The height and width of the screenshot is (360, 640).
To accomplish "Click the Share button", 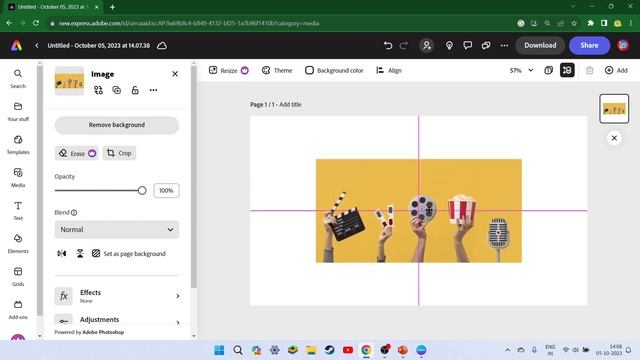I will tap(589, 45).
